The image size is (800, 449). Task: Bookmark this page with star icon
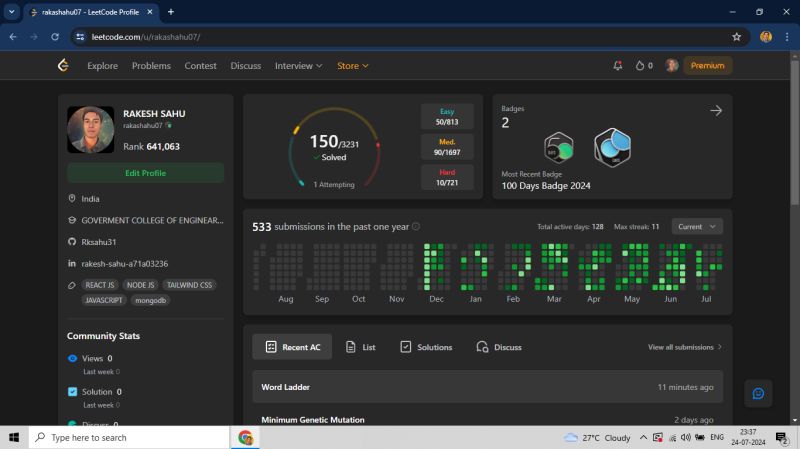click(x=737, y=37)
